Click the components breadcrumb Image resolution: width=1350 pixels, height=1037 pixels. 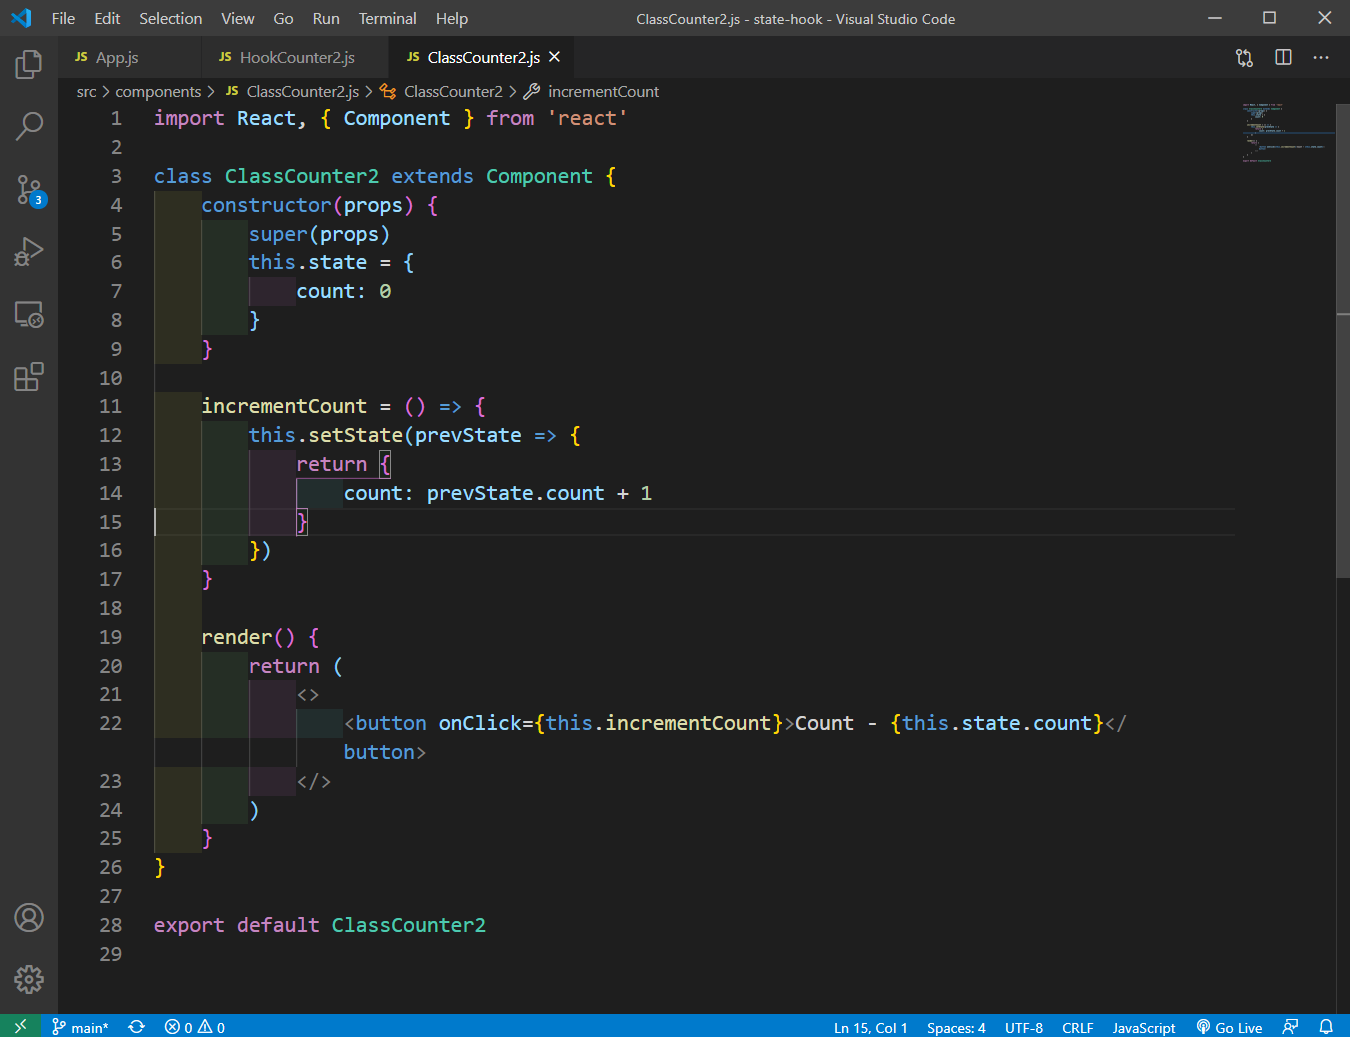click(x=158, y=91)
